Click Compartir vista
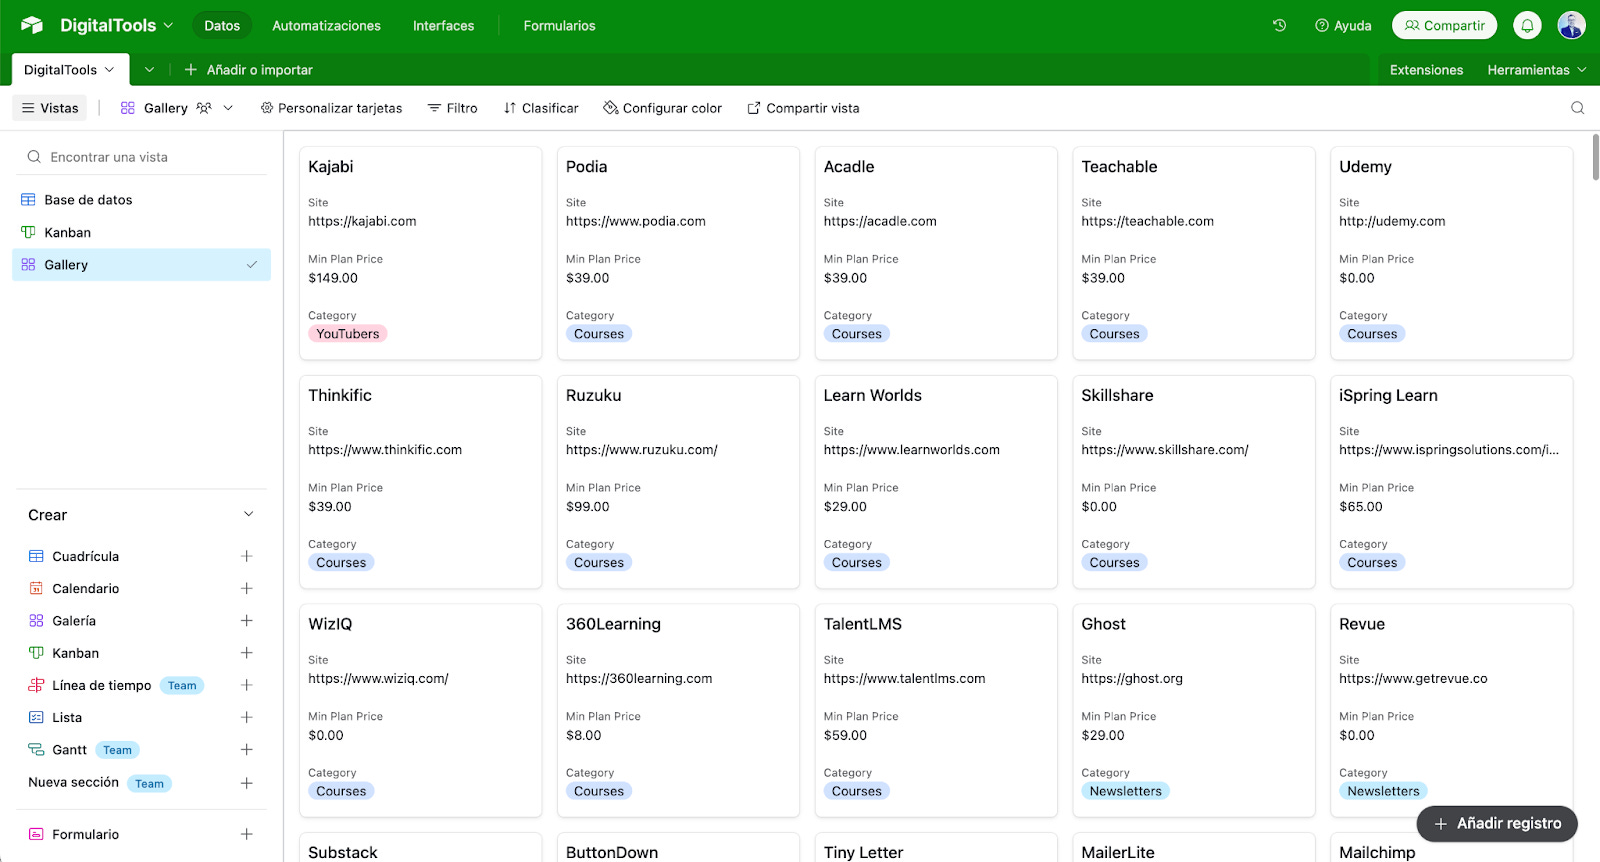 803,108
